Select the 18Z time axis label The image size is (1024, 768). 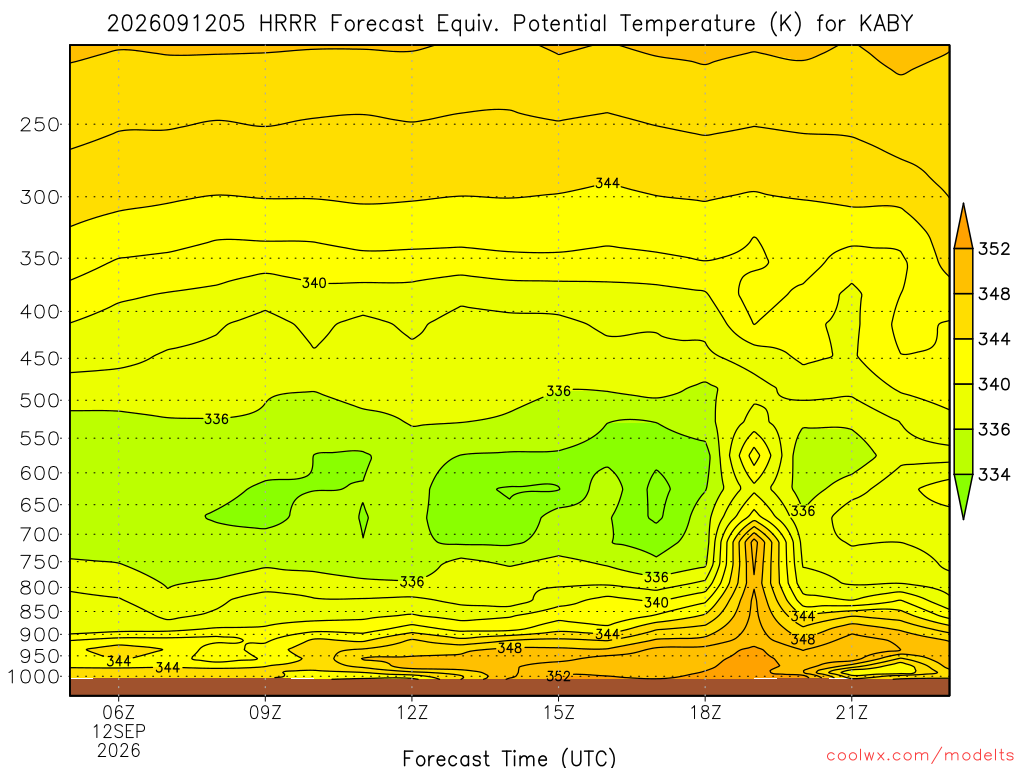point(706,712)
